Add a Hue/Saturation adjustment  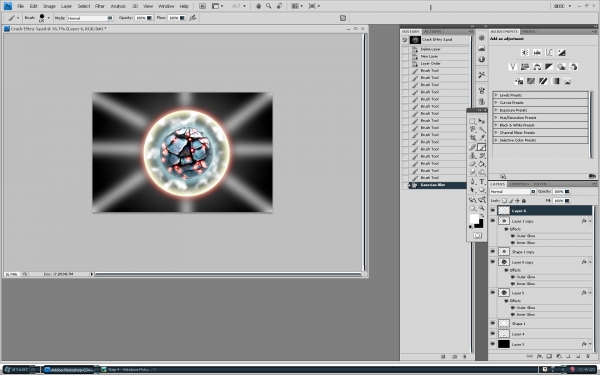coord(525,67)
